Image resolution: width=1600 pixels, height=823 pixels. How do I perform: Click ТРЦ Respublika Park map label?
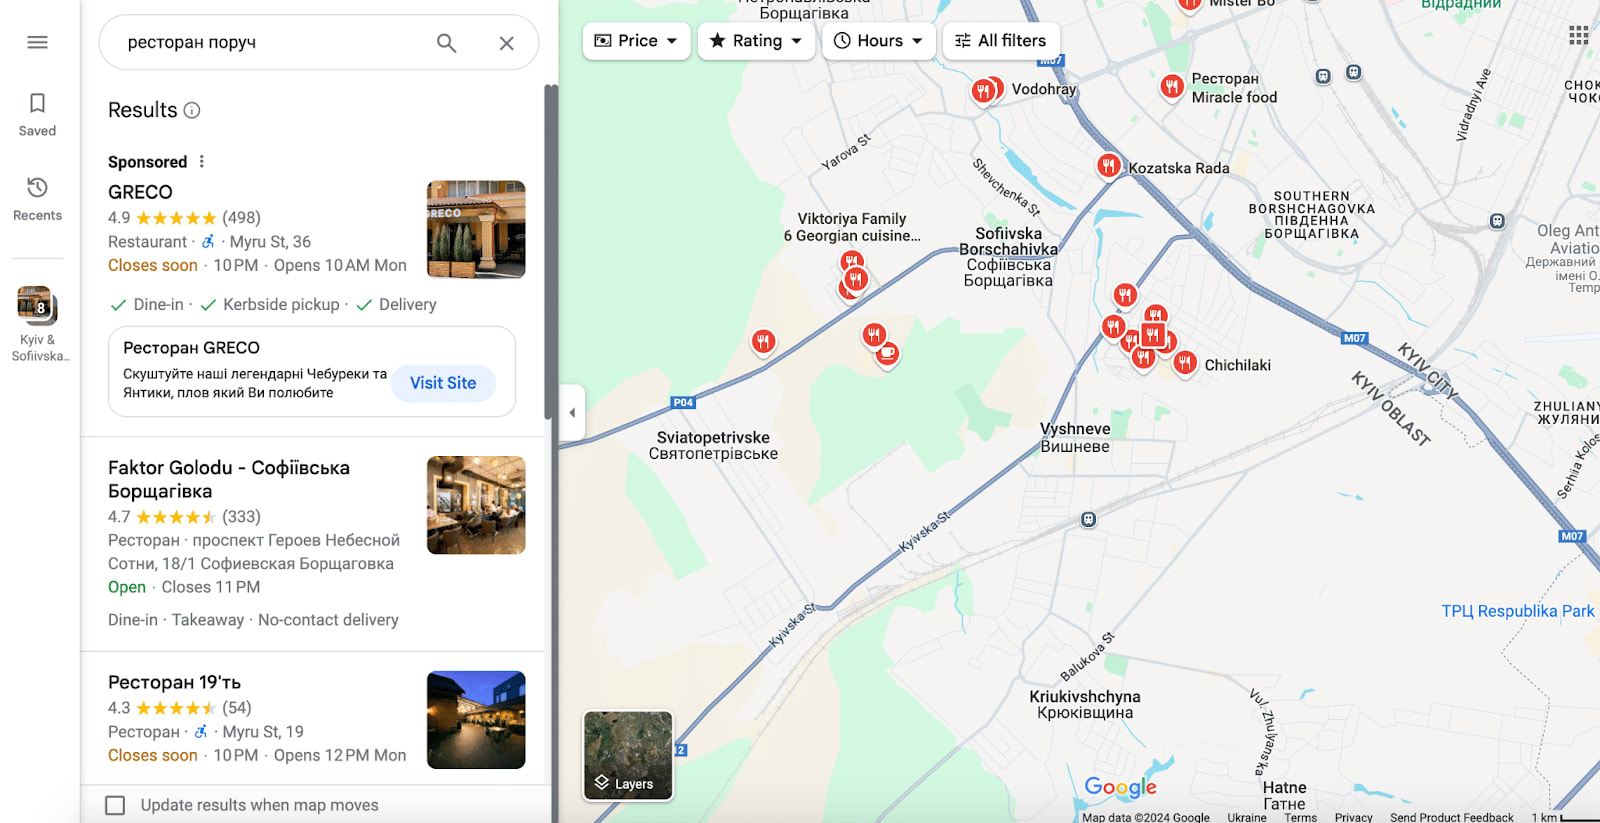tap(1518, 611)
